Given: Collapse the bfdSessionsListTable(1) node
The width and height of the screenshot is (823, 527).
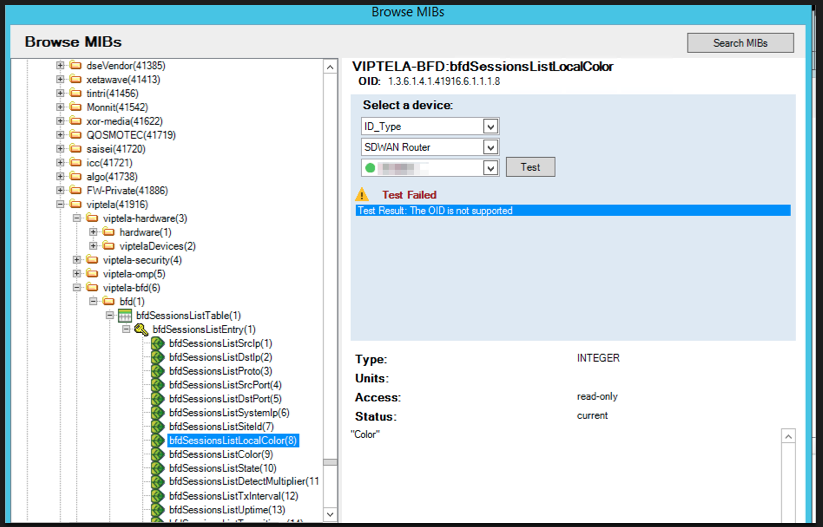Looking at the screenshot, I should point(110,315).
